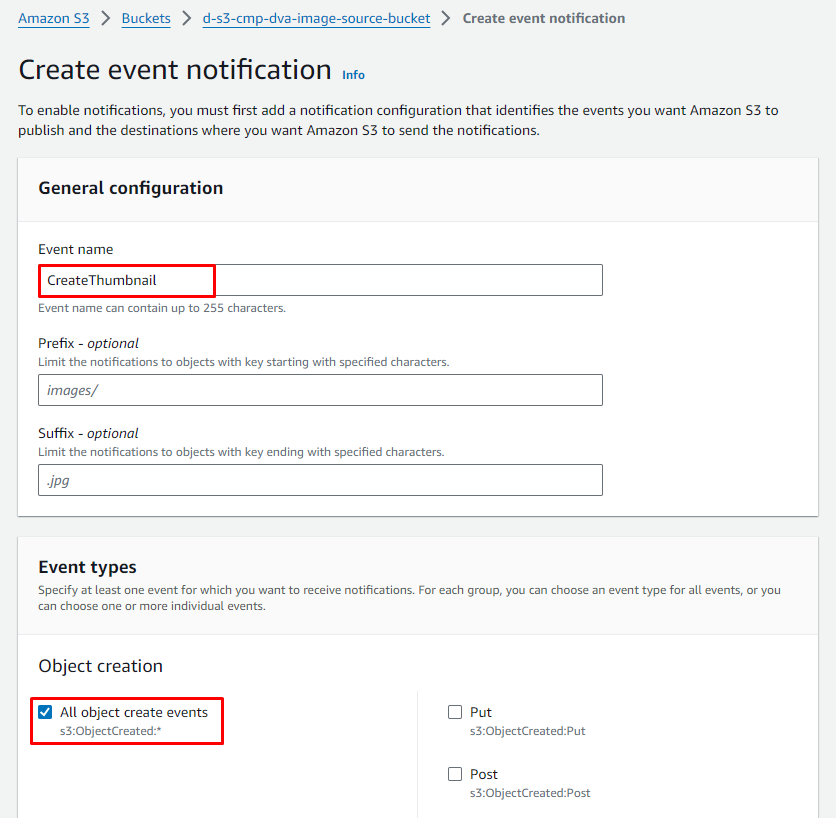Click the Object creation subsection heading
The height and width of the screenshot is (818, 836).
(x=100, y=666)
